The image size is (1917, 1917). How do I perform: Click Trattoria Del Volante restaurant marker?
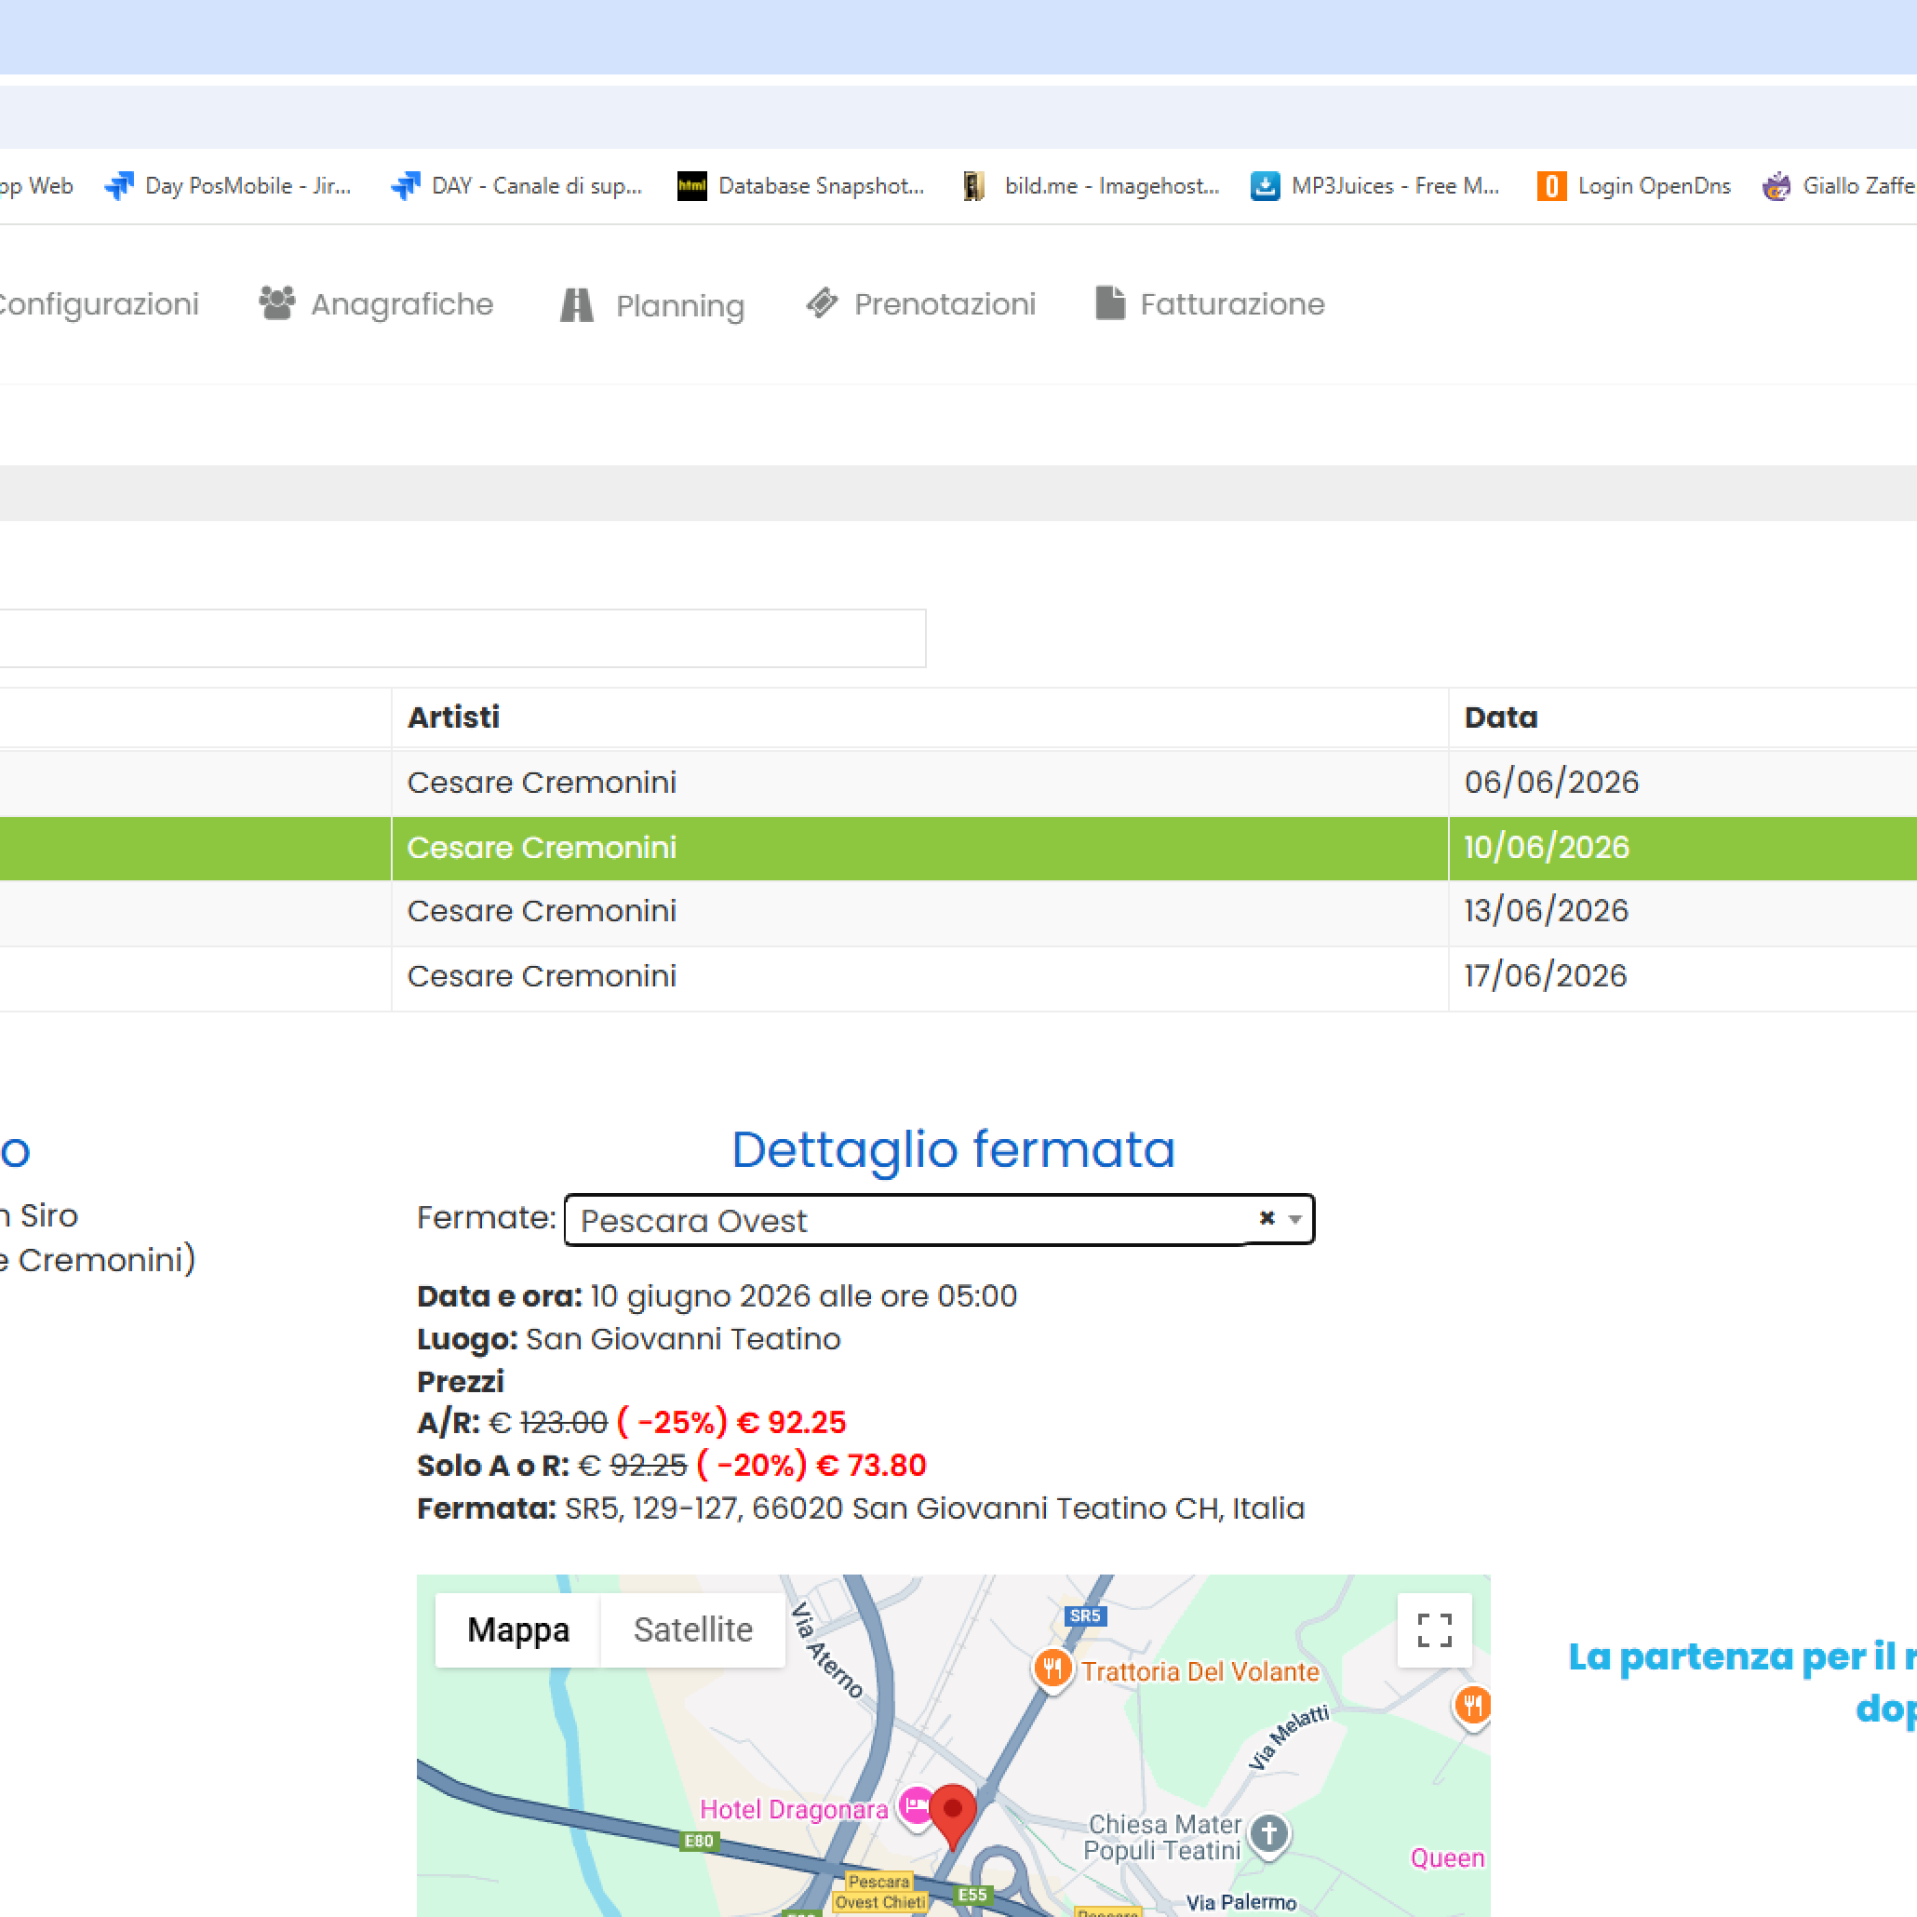pyautogui.click(x=1052, y=1669)
